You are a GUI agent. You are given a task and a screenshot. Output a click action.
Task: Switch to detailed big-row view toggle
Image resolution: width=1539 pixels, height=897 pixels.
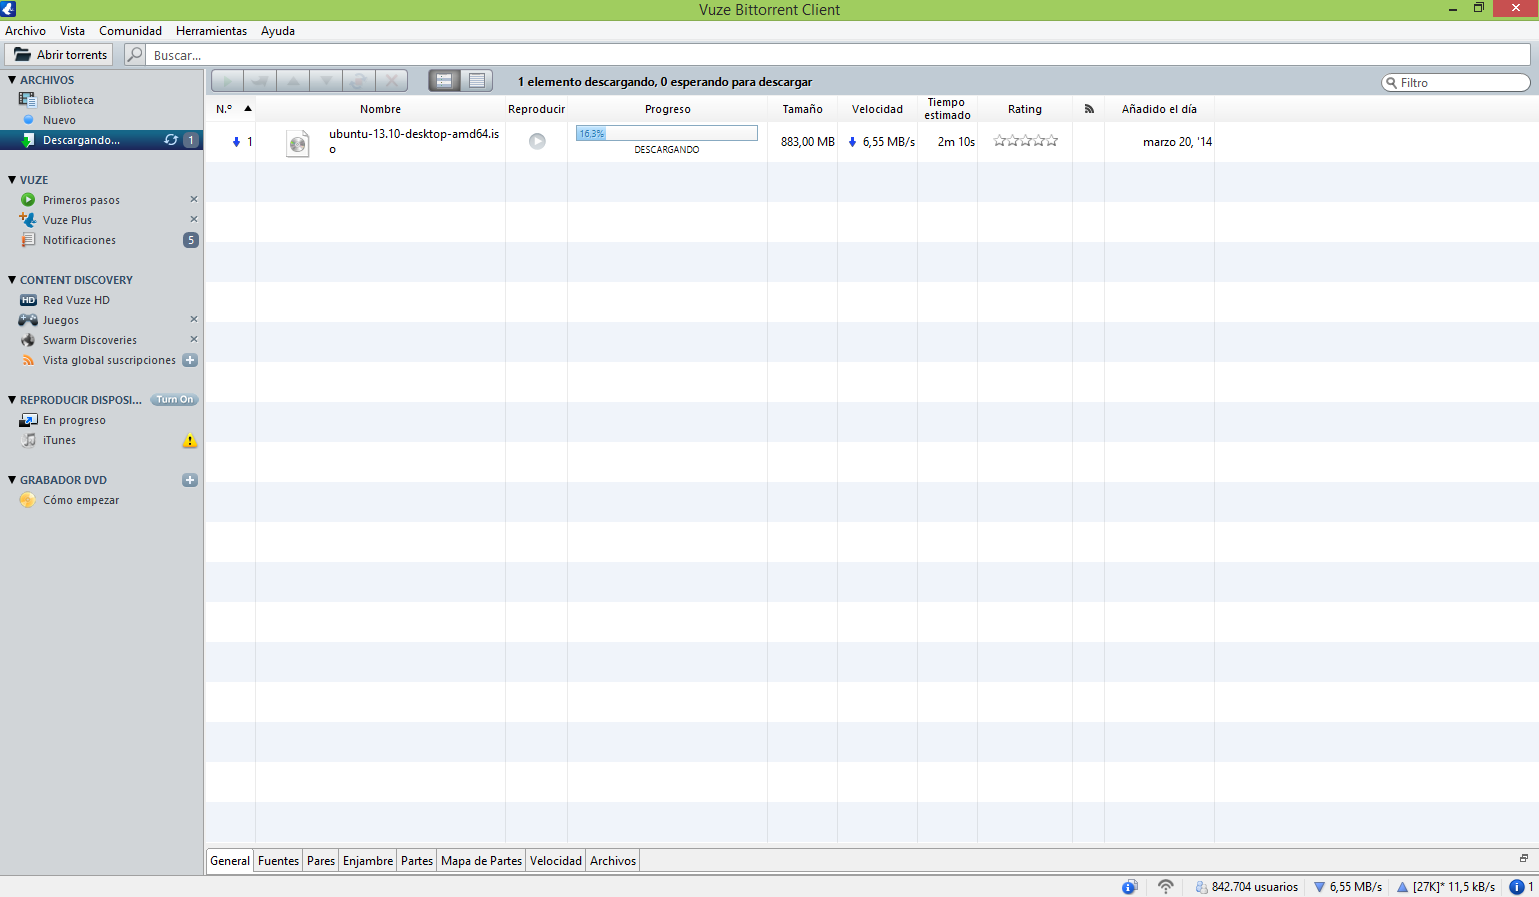point(445,81)
